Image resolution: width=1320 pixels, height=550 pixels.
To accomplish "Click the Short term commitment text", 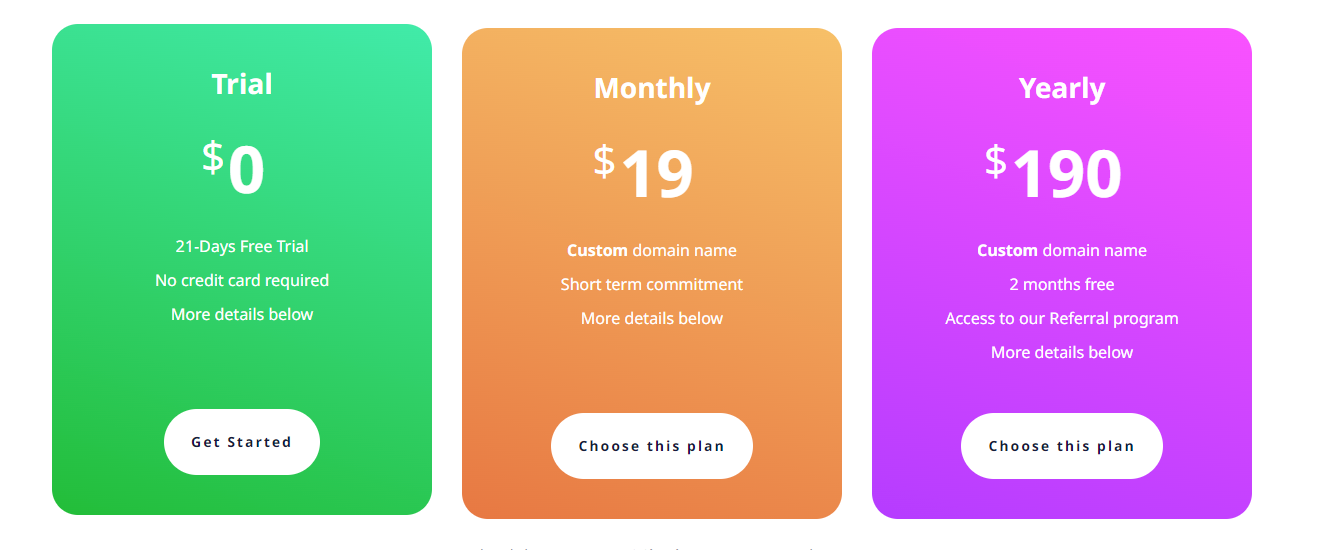I will pyautogui.click(x=652, y=285).
